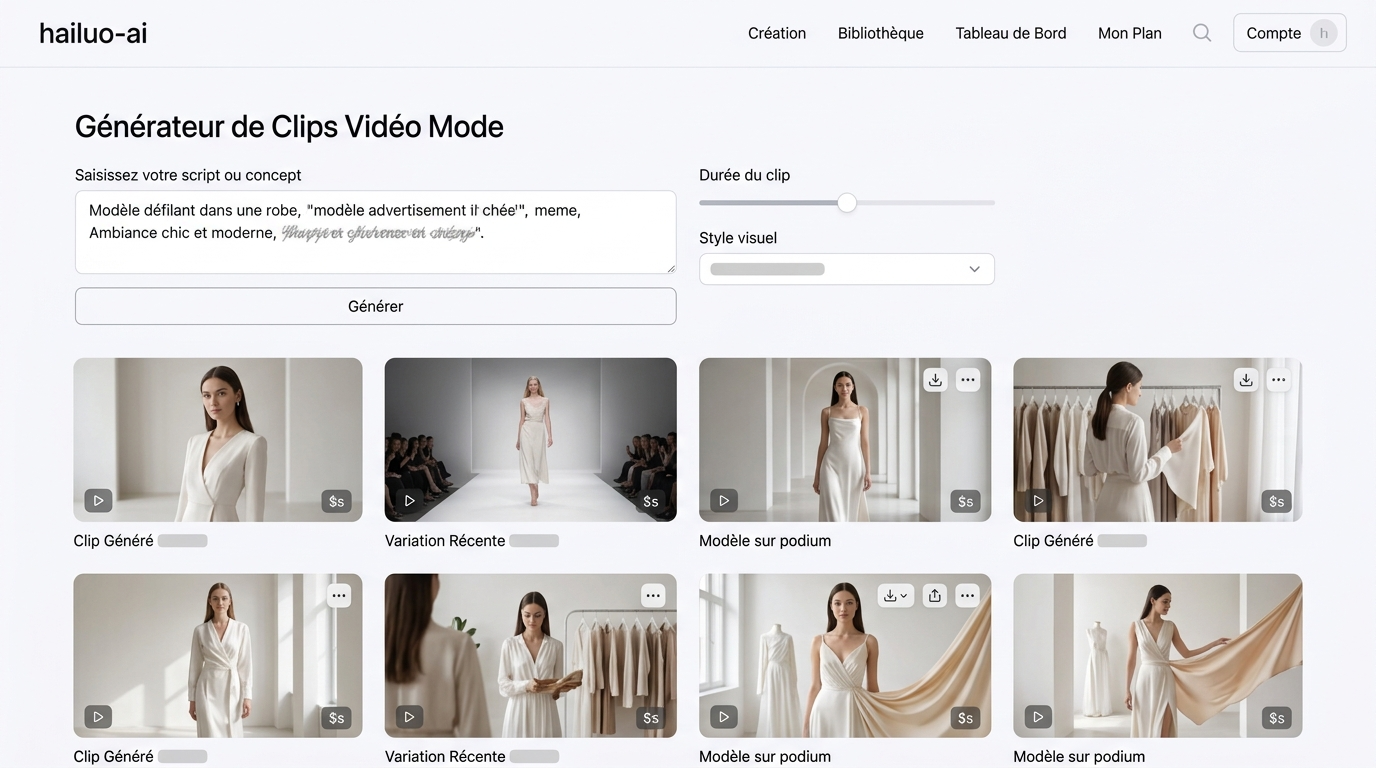Navigate to Mon Plan
The image size is (1376, 768).
pyautogui.click(x=1130, y=33)
